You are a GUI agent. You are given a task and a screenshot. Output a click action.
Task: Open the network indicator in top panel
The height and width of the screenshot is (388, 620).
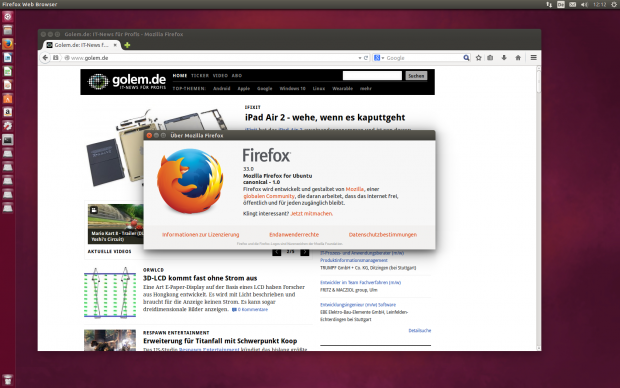coord(549,4)
